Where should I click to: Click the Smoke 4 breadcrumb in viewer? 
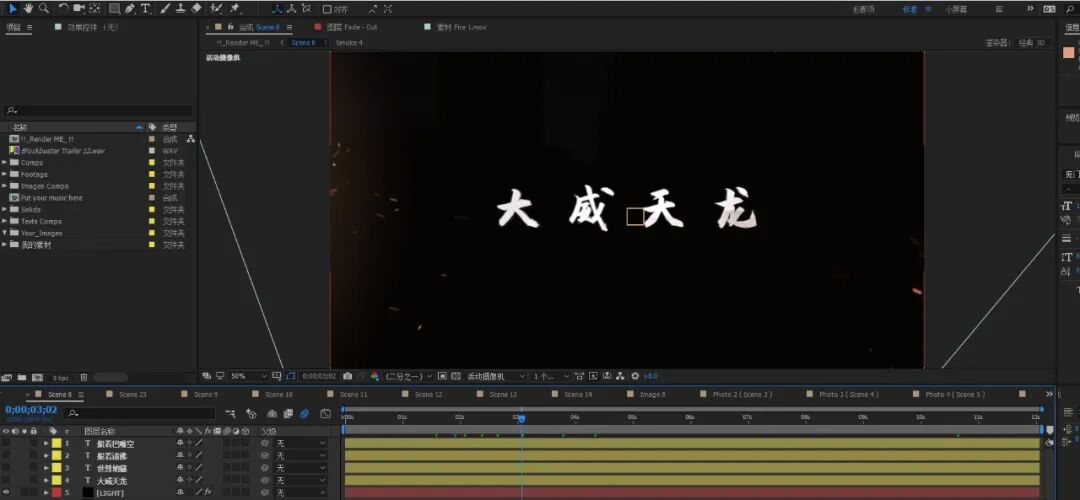349,43
